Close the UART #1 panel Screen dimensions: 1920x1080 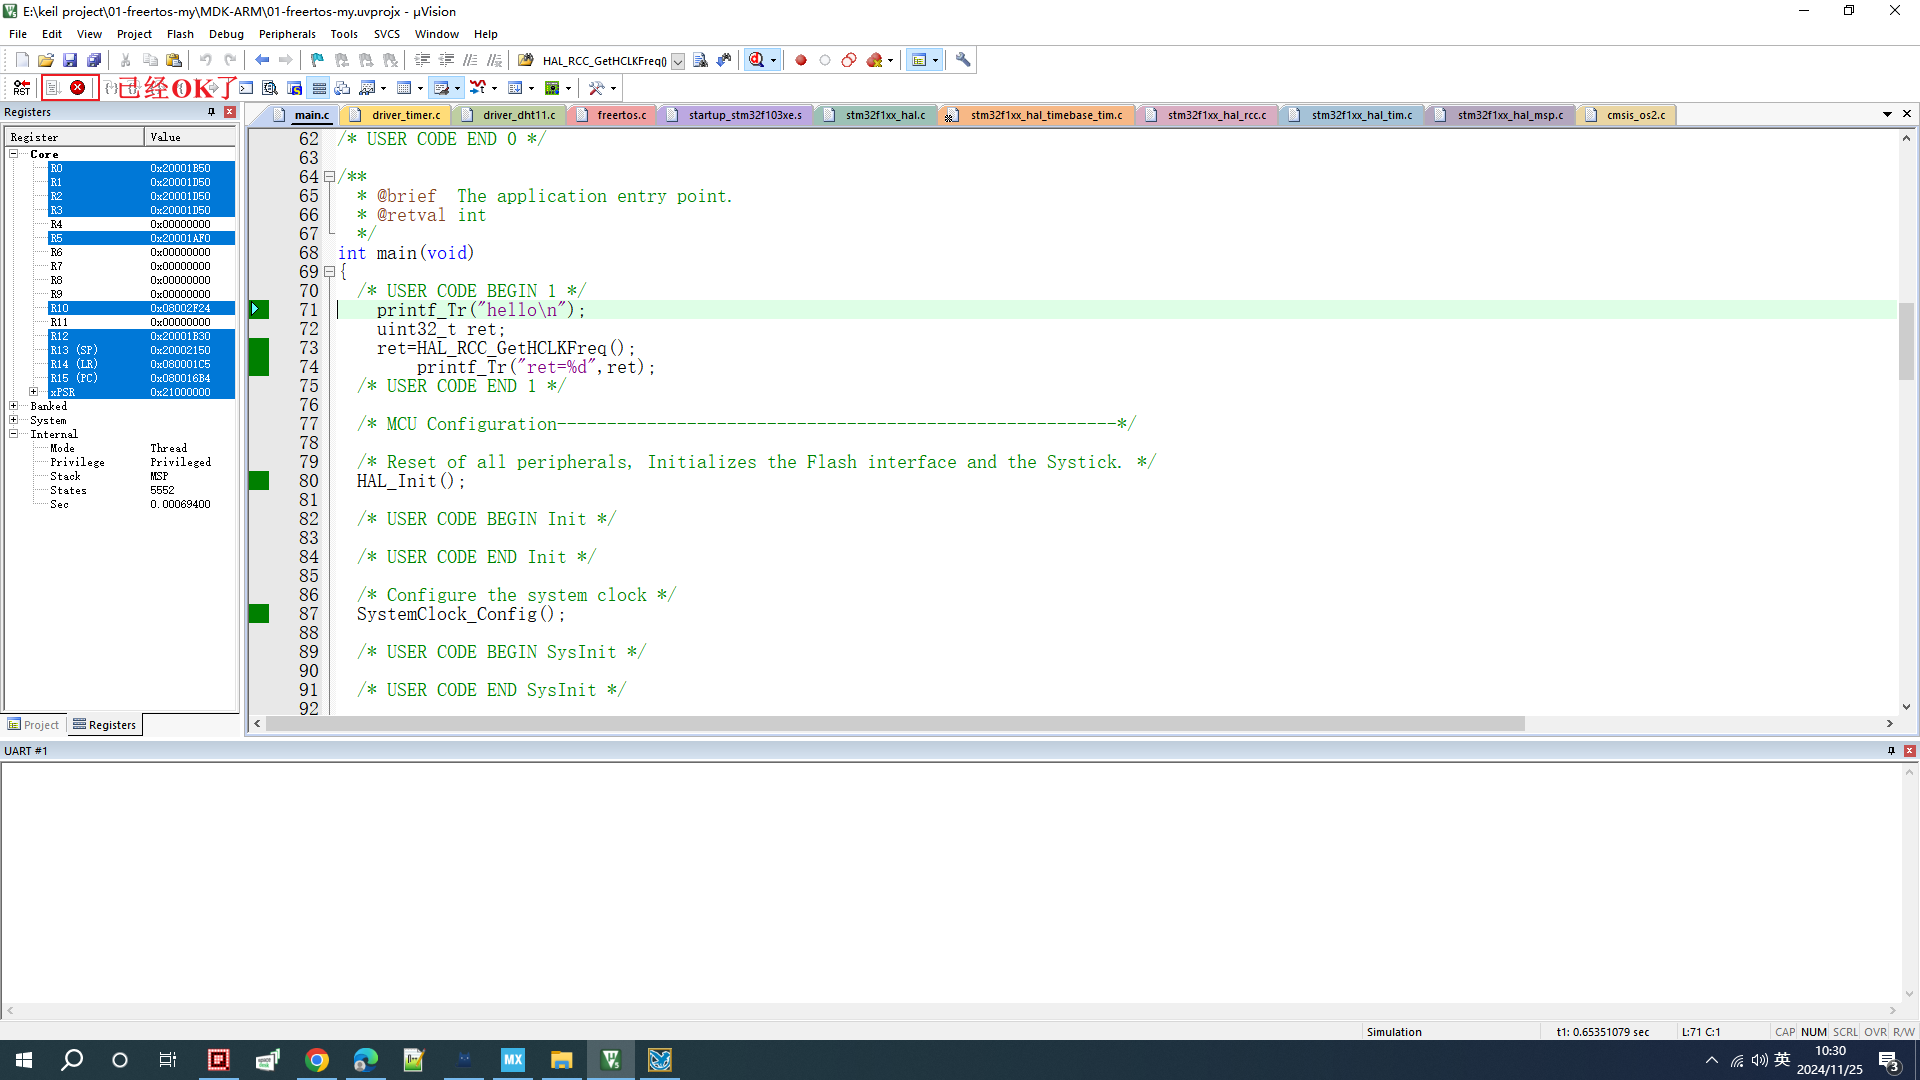click(1909, 751)
